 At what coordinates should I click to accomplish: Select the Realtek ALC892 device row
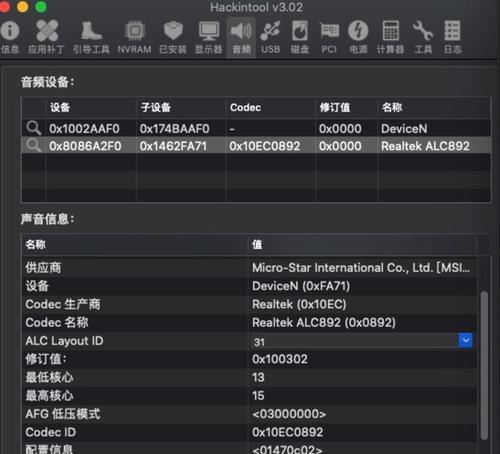(256, 146)
